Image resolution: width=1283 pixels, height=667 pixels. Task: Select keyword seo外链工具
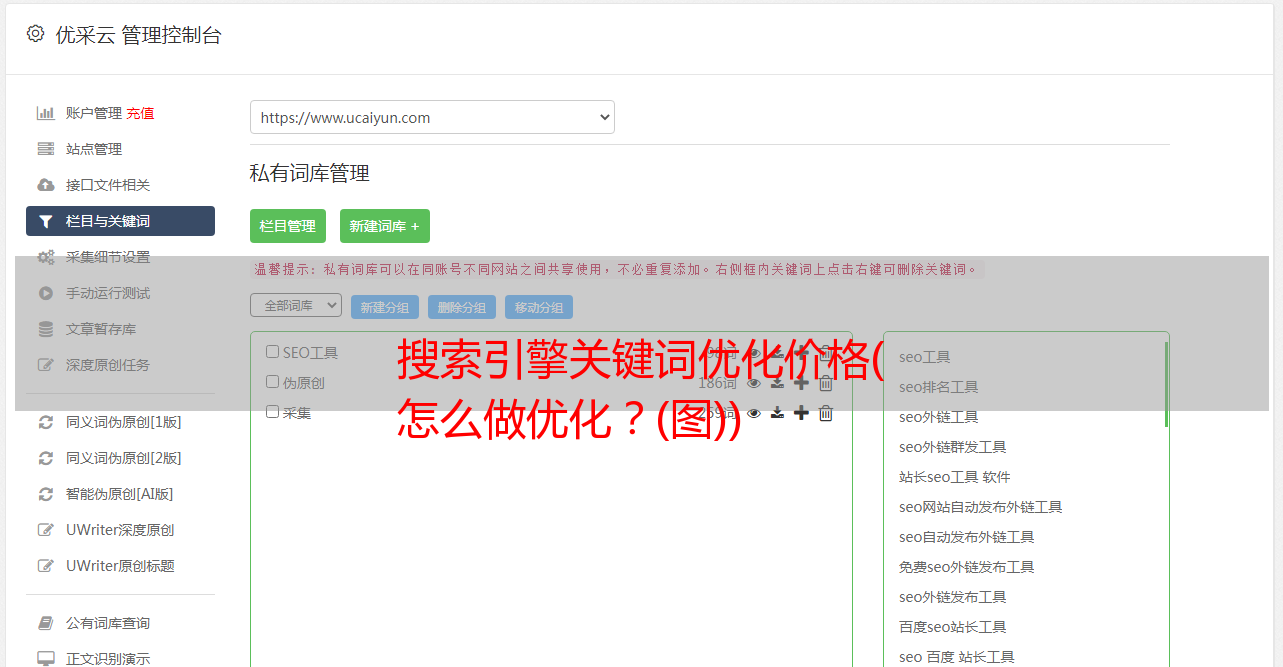click(x=938, y=417)
